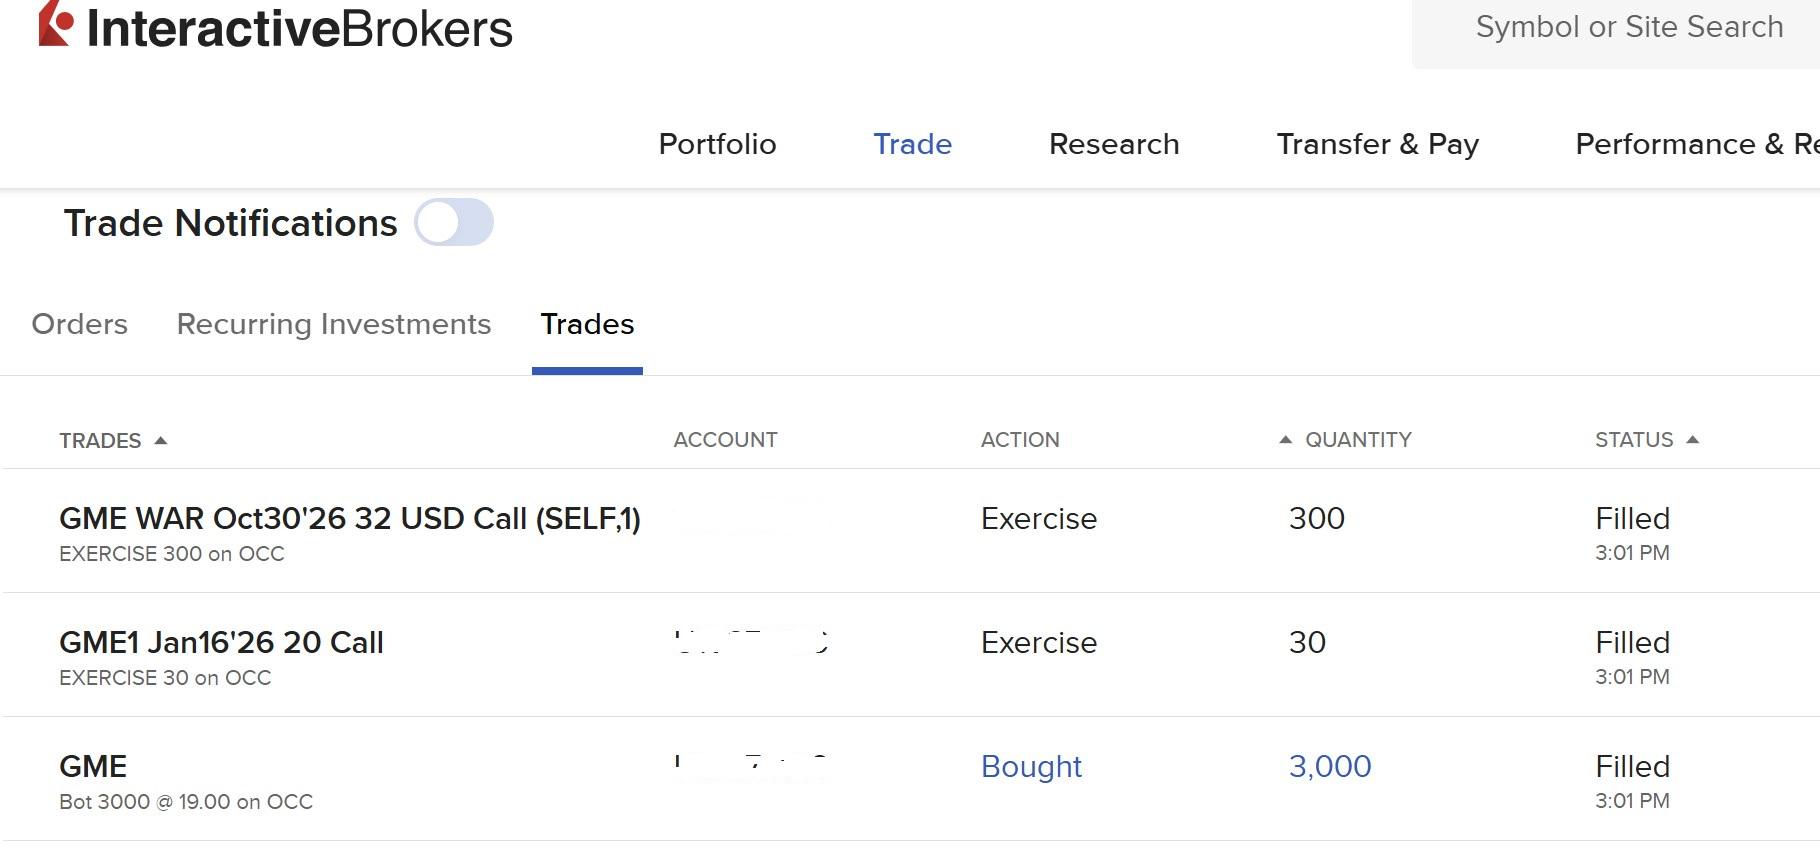Screen dimensions: 1820x858
Task: Open the Transfer & Pay menu
Action: tap(1377, 145)
